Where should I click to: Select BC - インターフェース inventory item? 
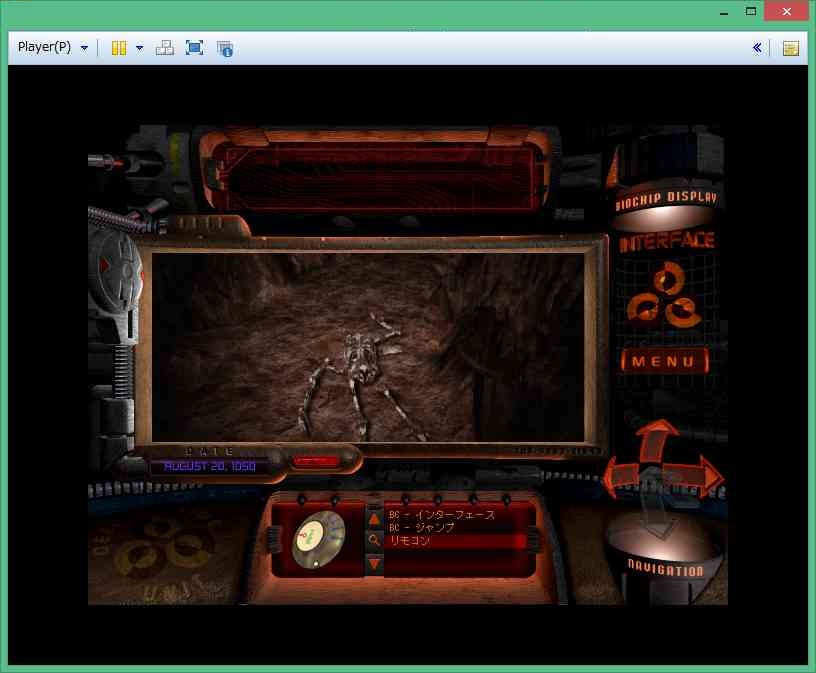[441, 515]
